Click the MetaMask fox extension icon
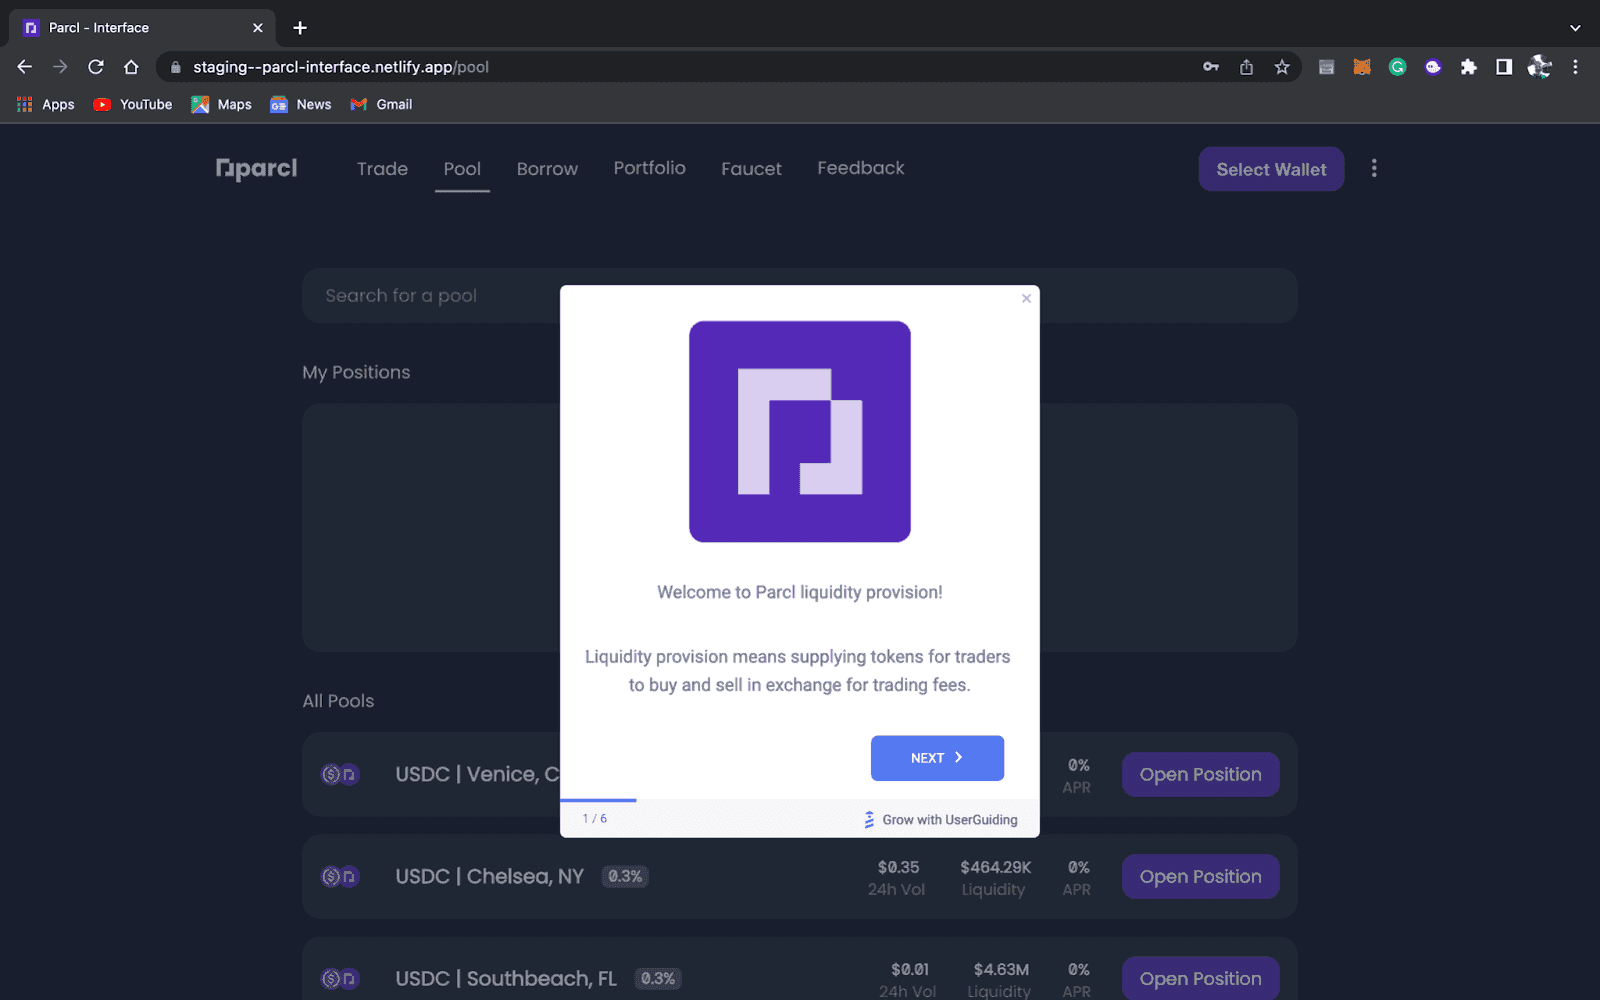1600x1000 pixels. pyautogui.click(x=1362, y=67)
